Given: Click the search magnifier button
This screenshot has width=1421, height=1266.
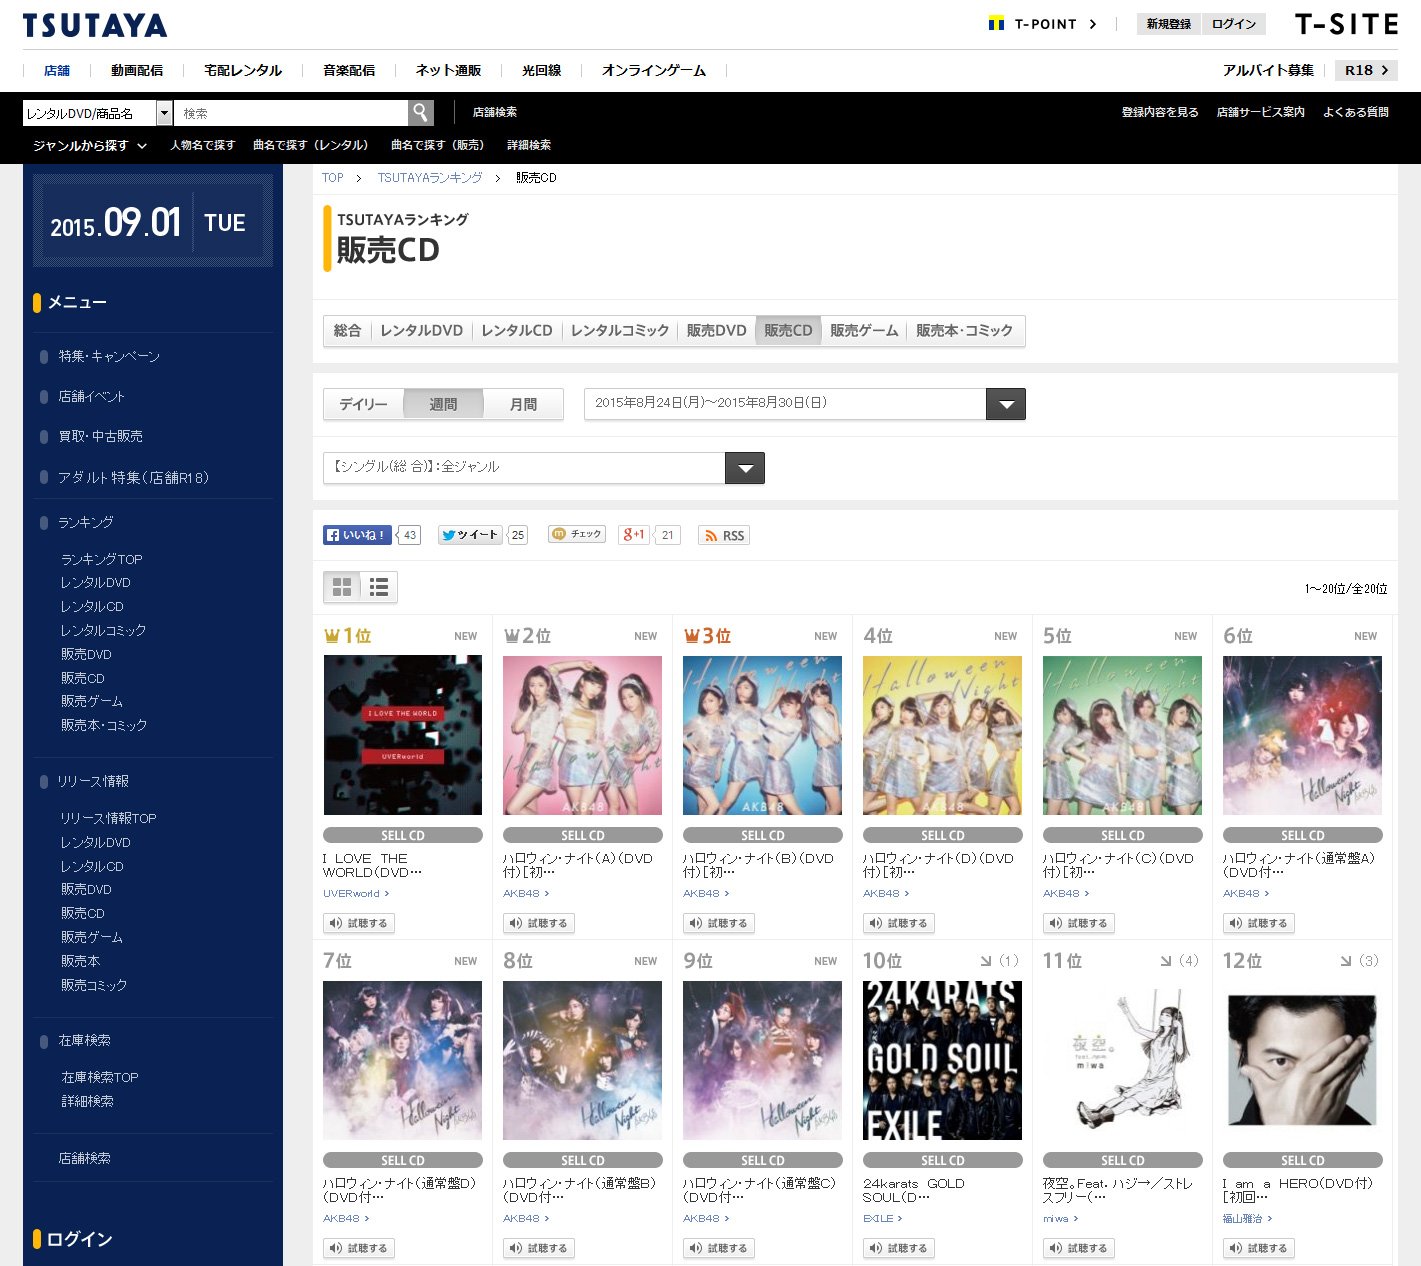Looking at the screenshot, I should pos(421,113).
